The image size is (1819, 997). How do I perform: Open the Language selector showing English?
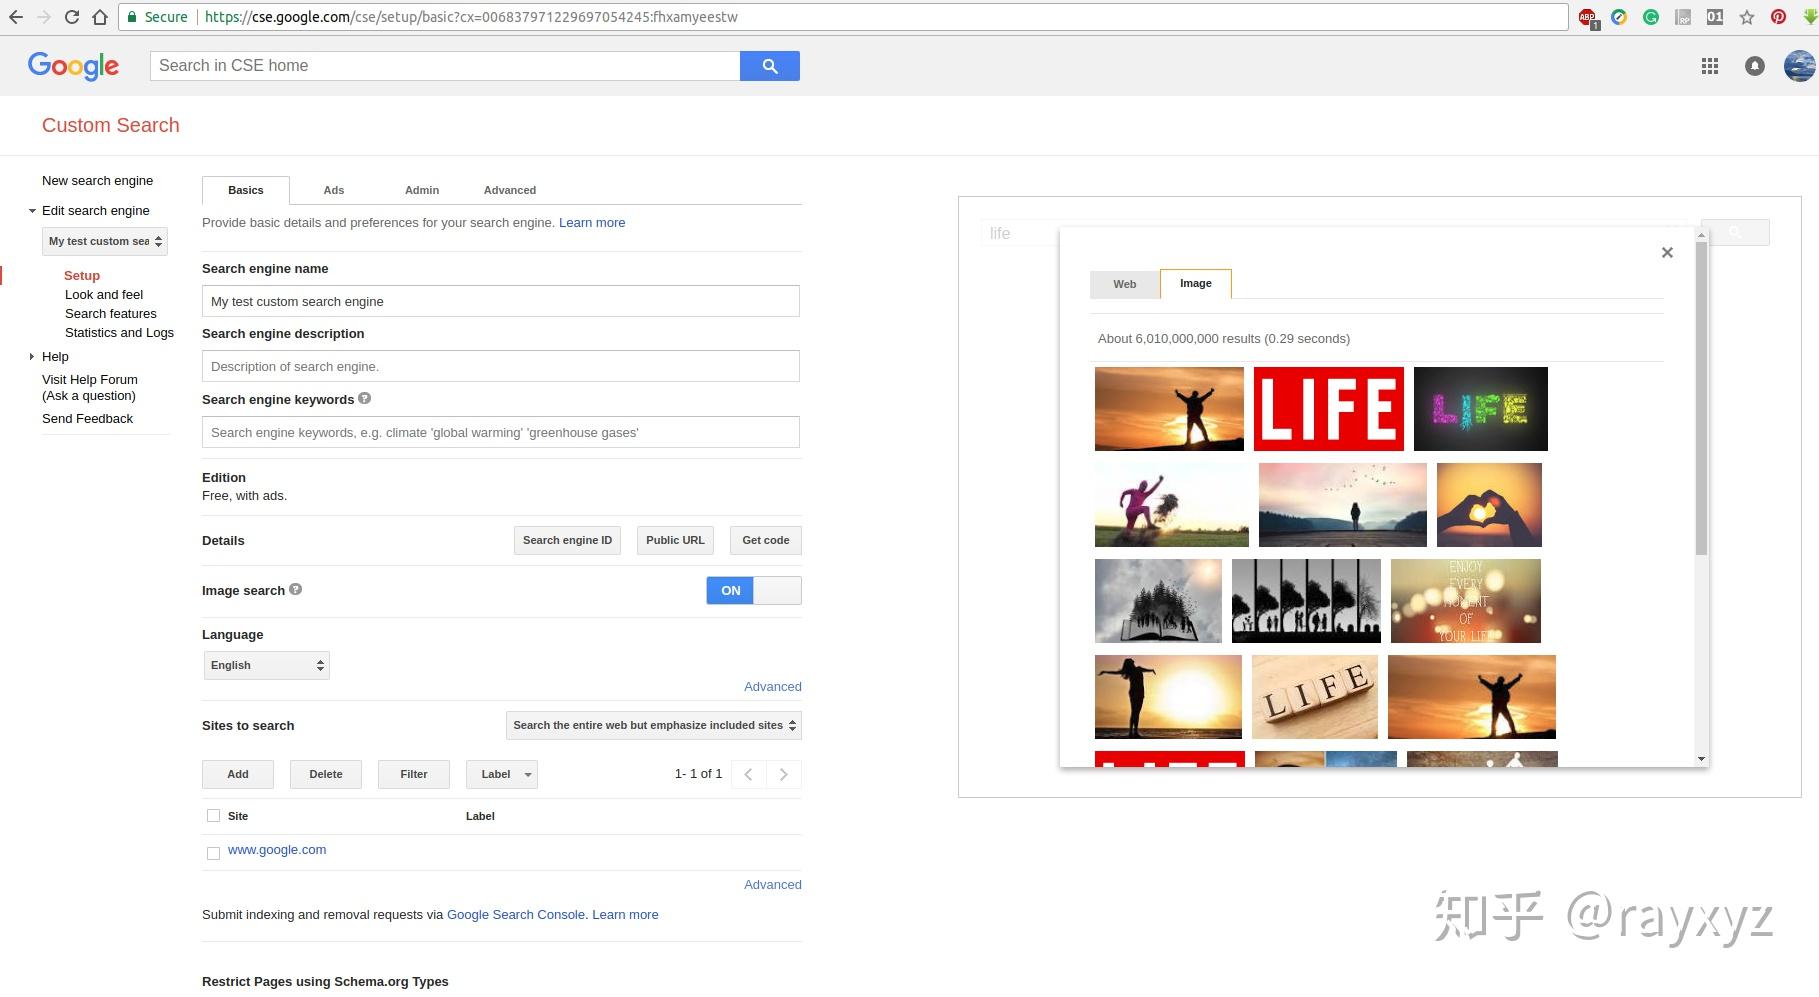point(265,664)
